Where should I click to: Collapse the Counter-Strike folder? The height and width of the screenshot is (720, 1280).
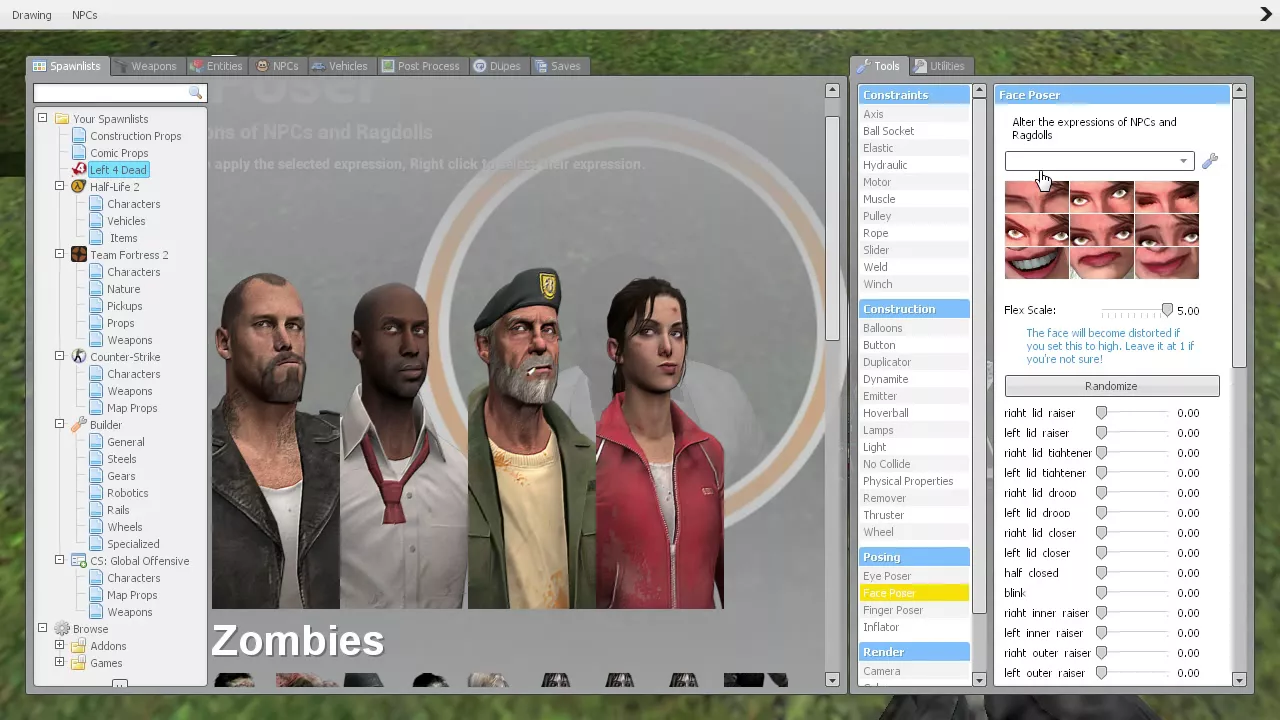[x=60, y=357]
